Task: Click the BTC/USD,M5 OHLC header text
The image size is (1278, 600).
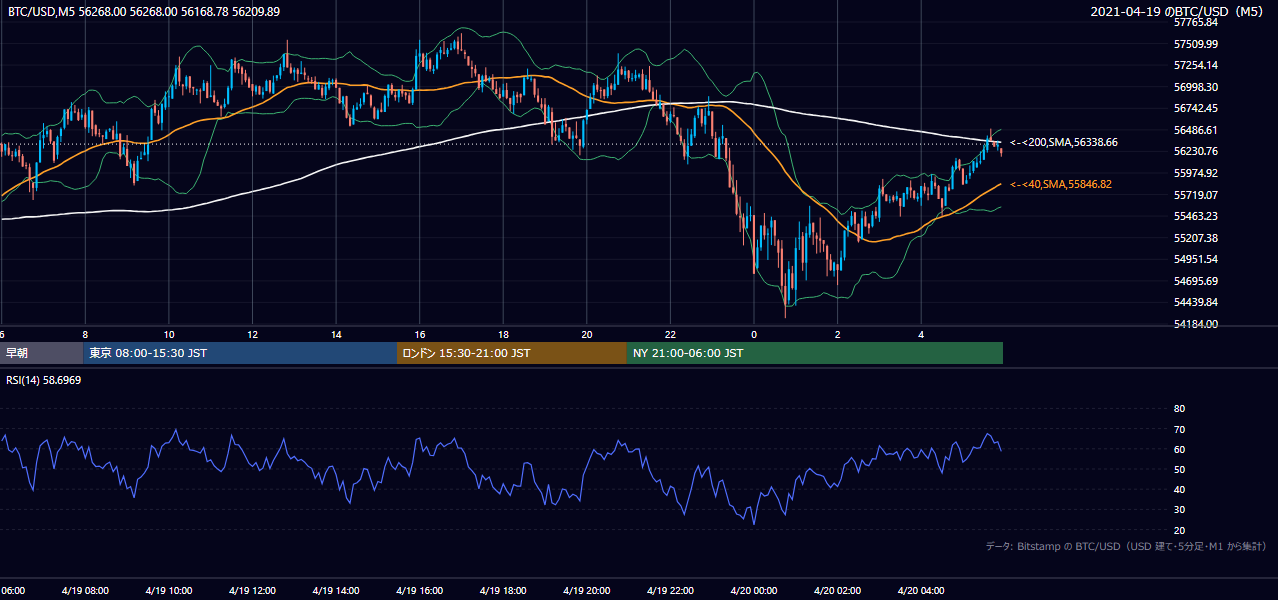Action: 144,11
